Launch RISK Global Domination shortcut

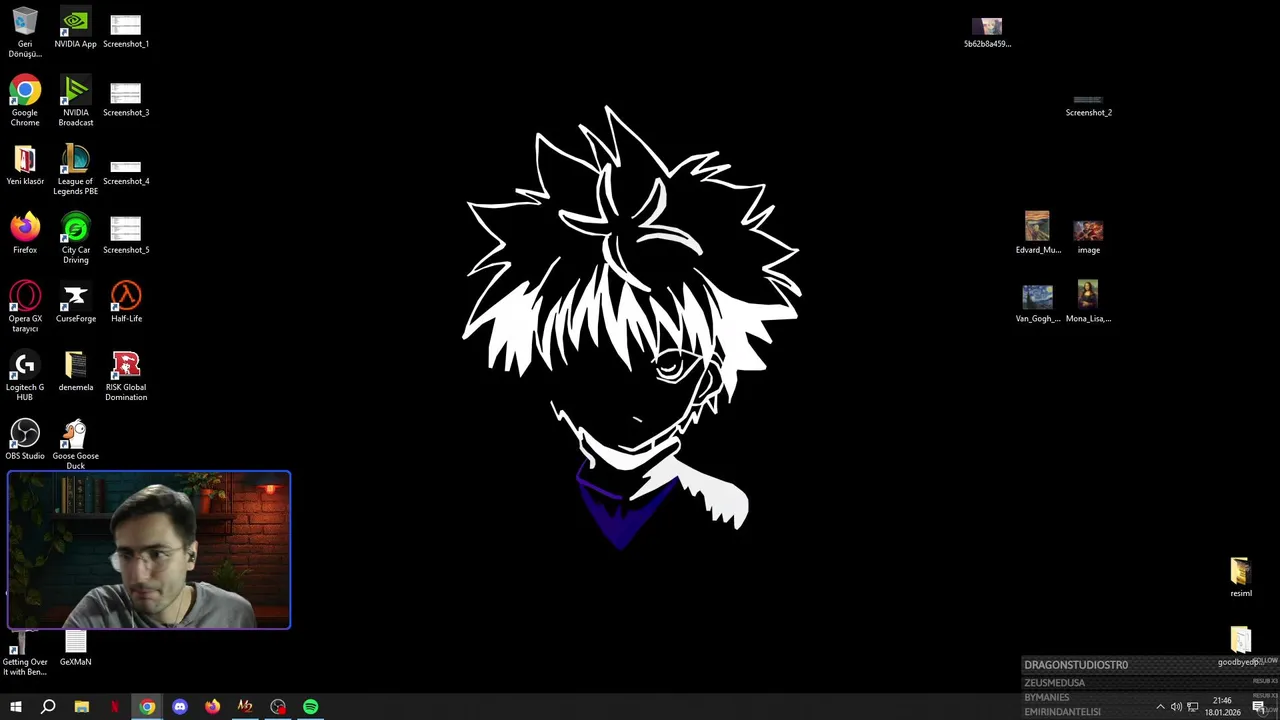click(x=126, y=376)
